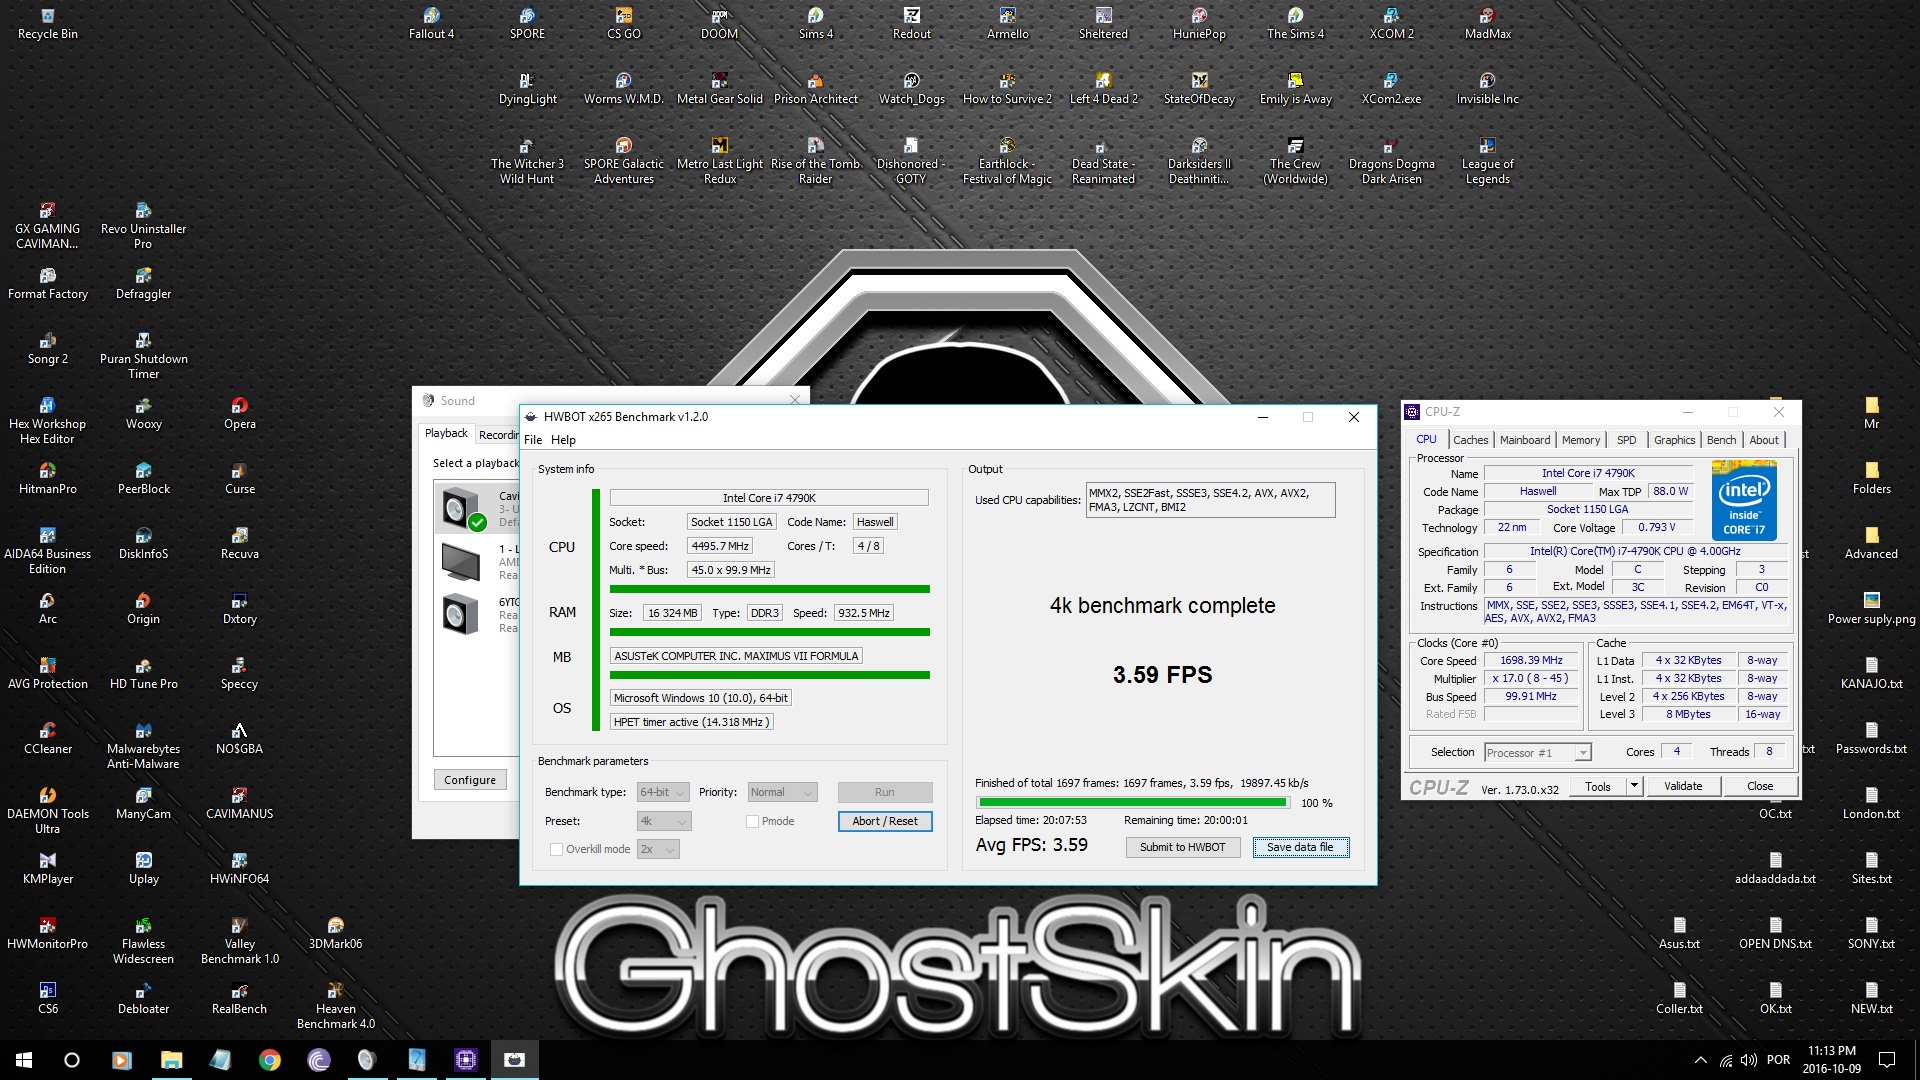Select the Speccy desktop icon
Screen dimensions: 1920x1080
tap(239, 673)
